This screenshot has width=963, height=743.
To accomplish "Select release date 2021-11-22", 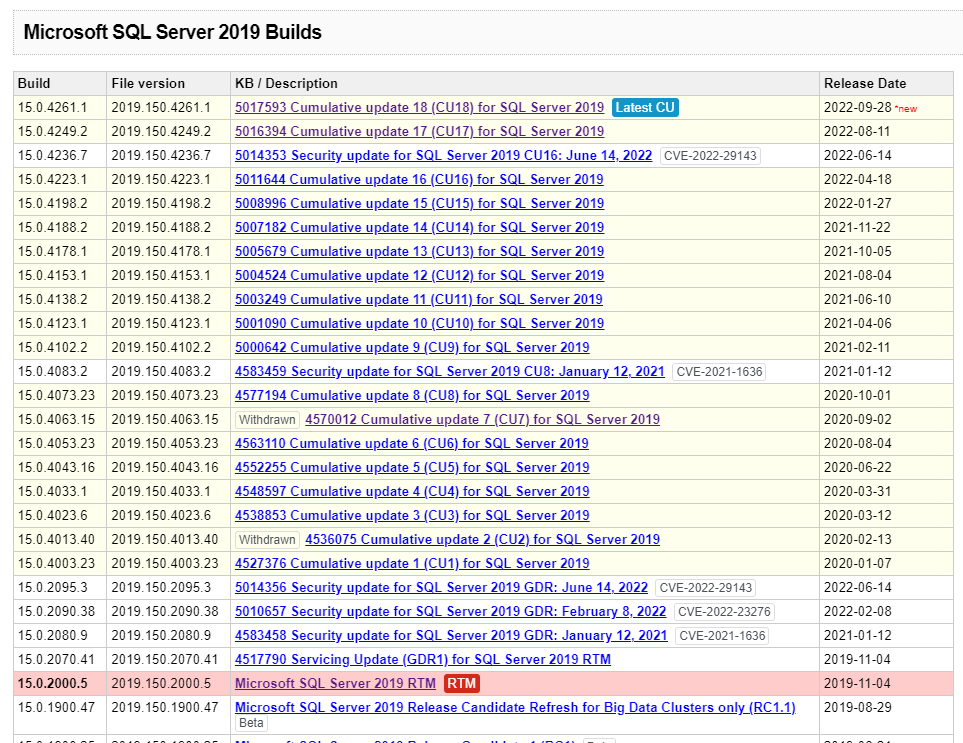I will pyautogui.click(x=857, y=227).
